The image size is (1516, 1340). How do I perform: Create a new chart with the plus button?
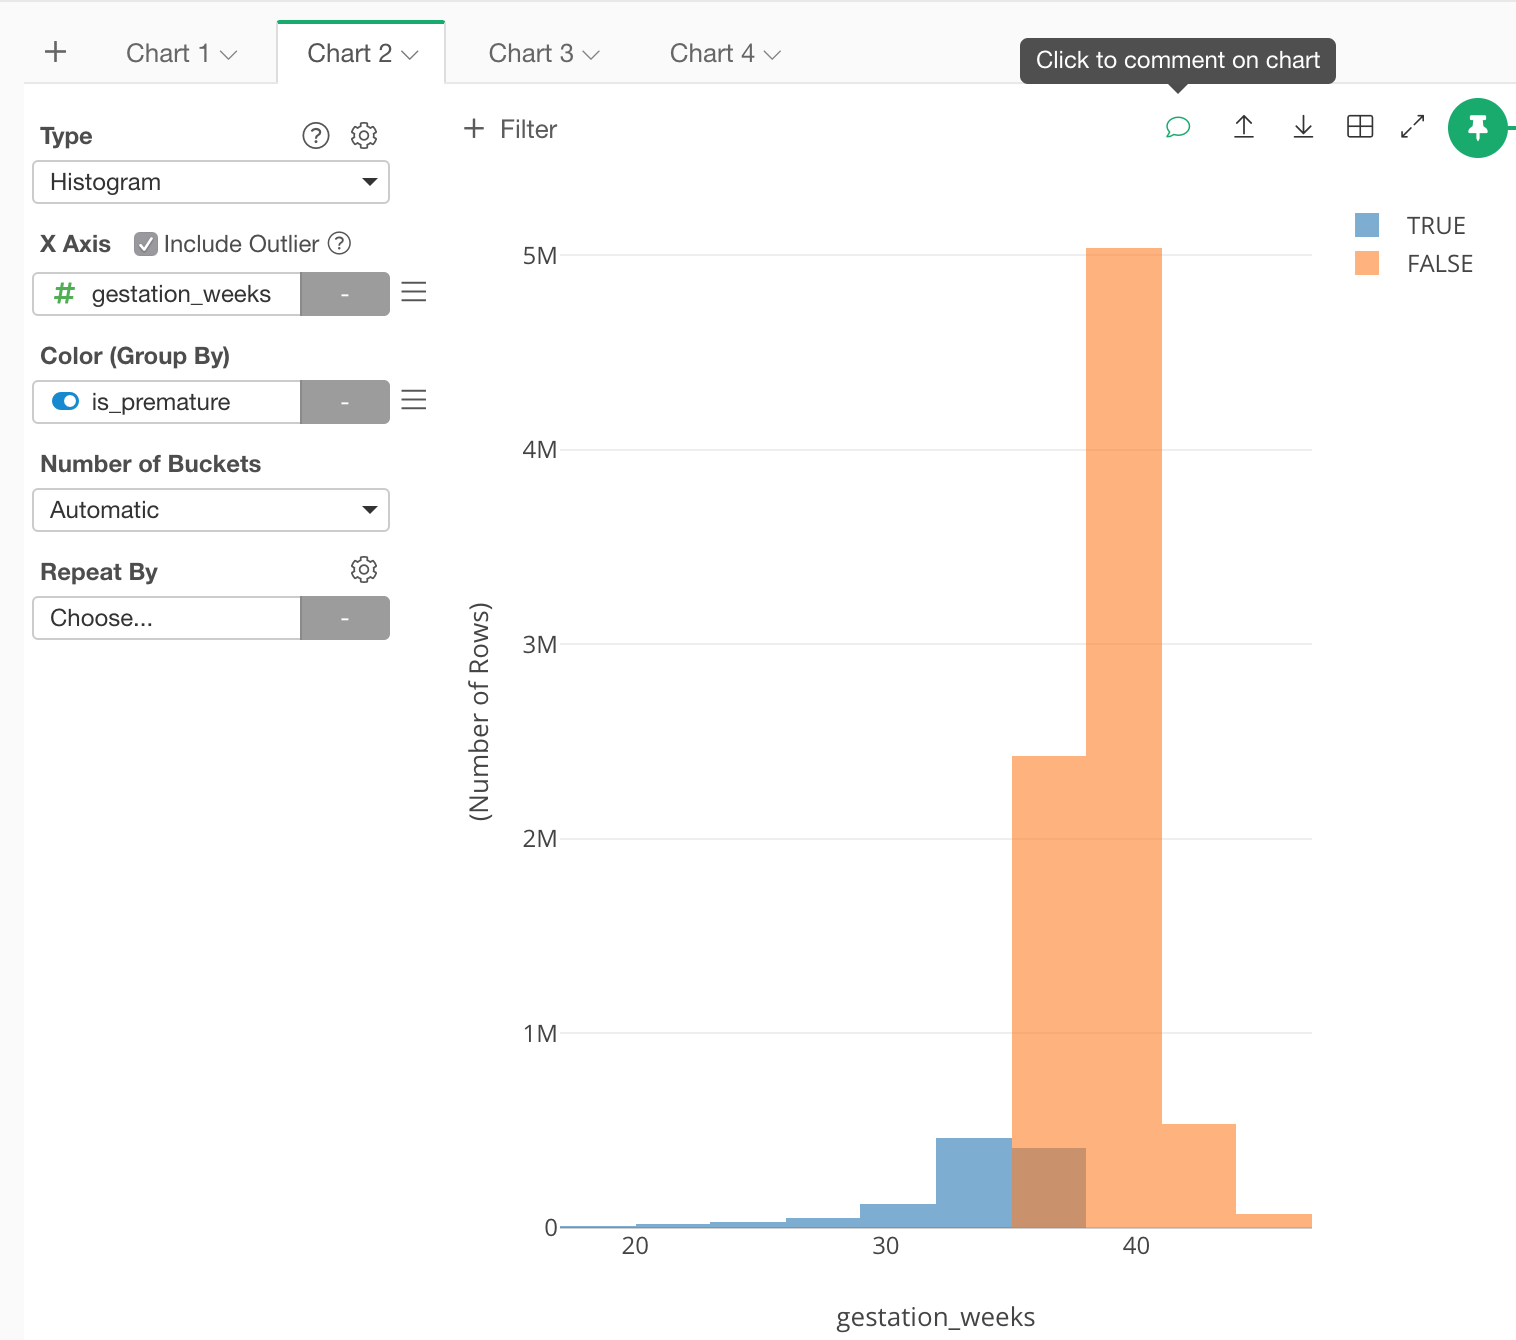tap(56, 52)
